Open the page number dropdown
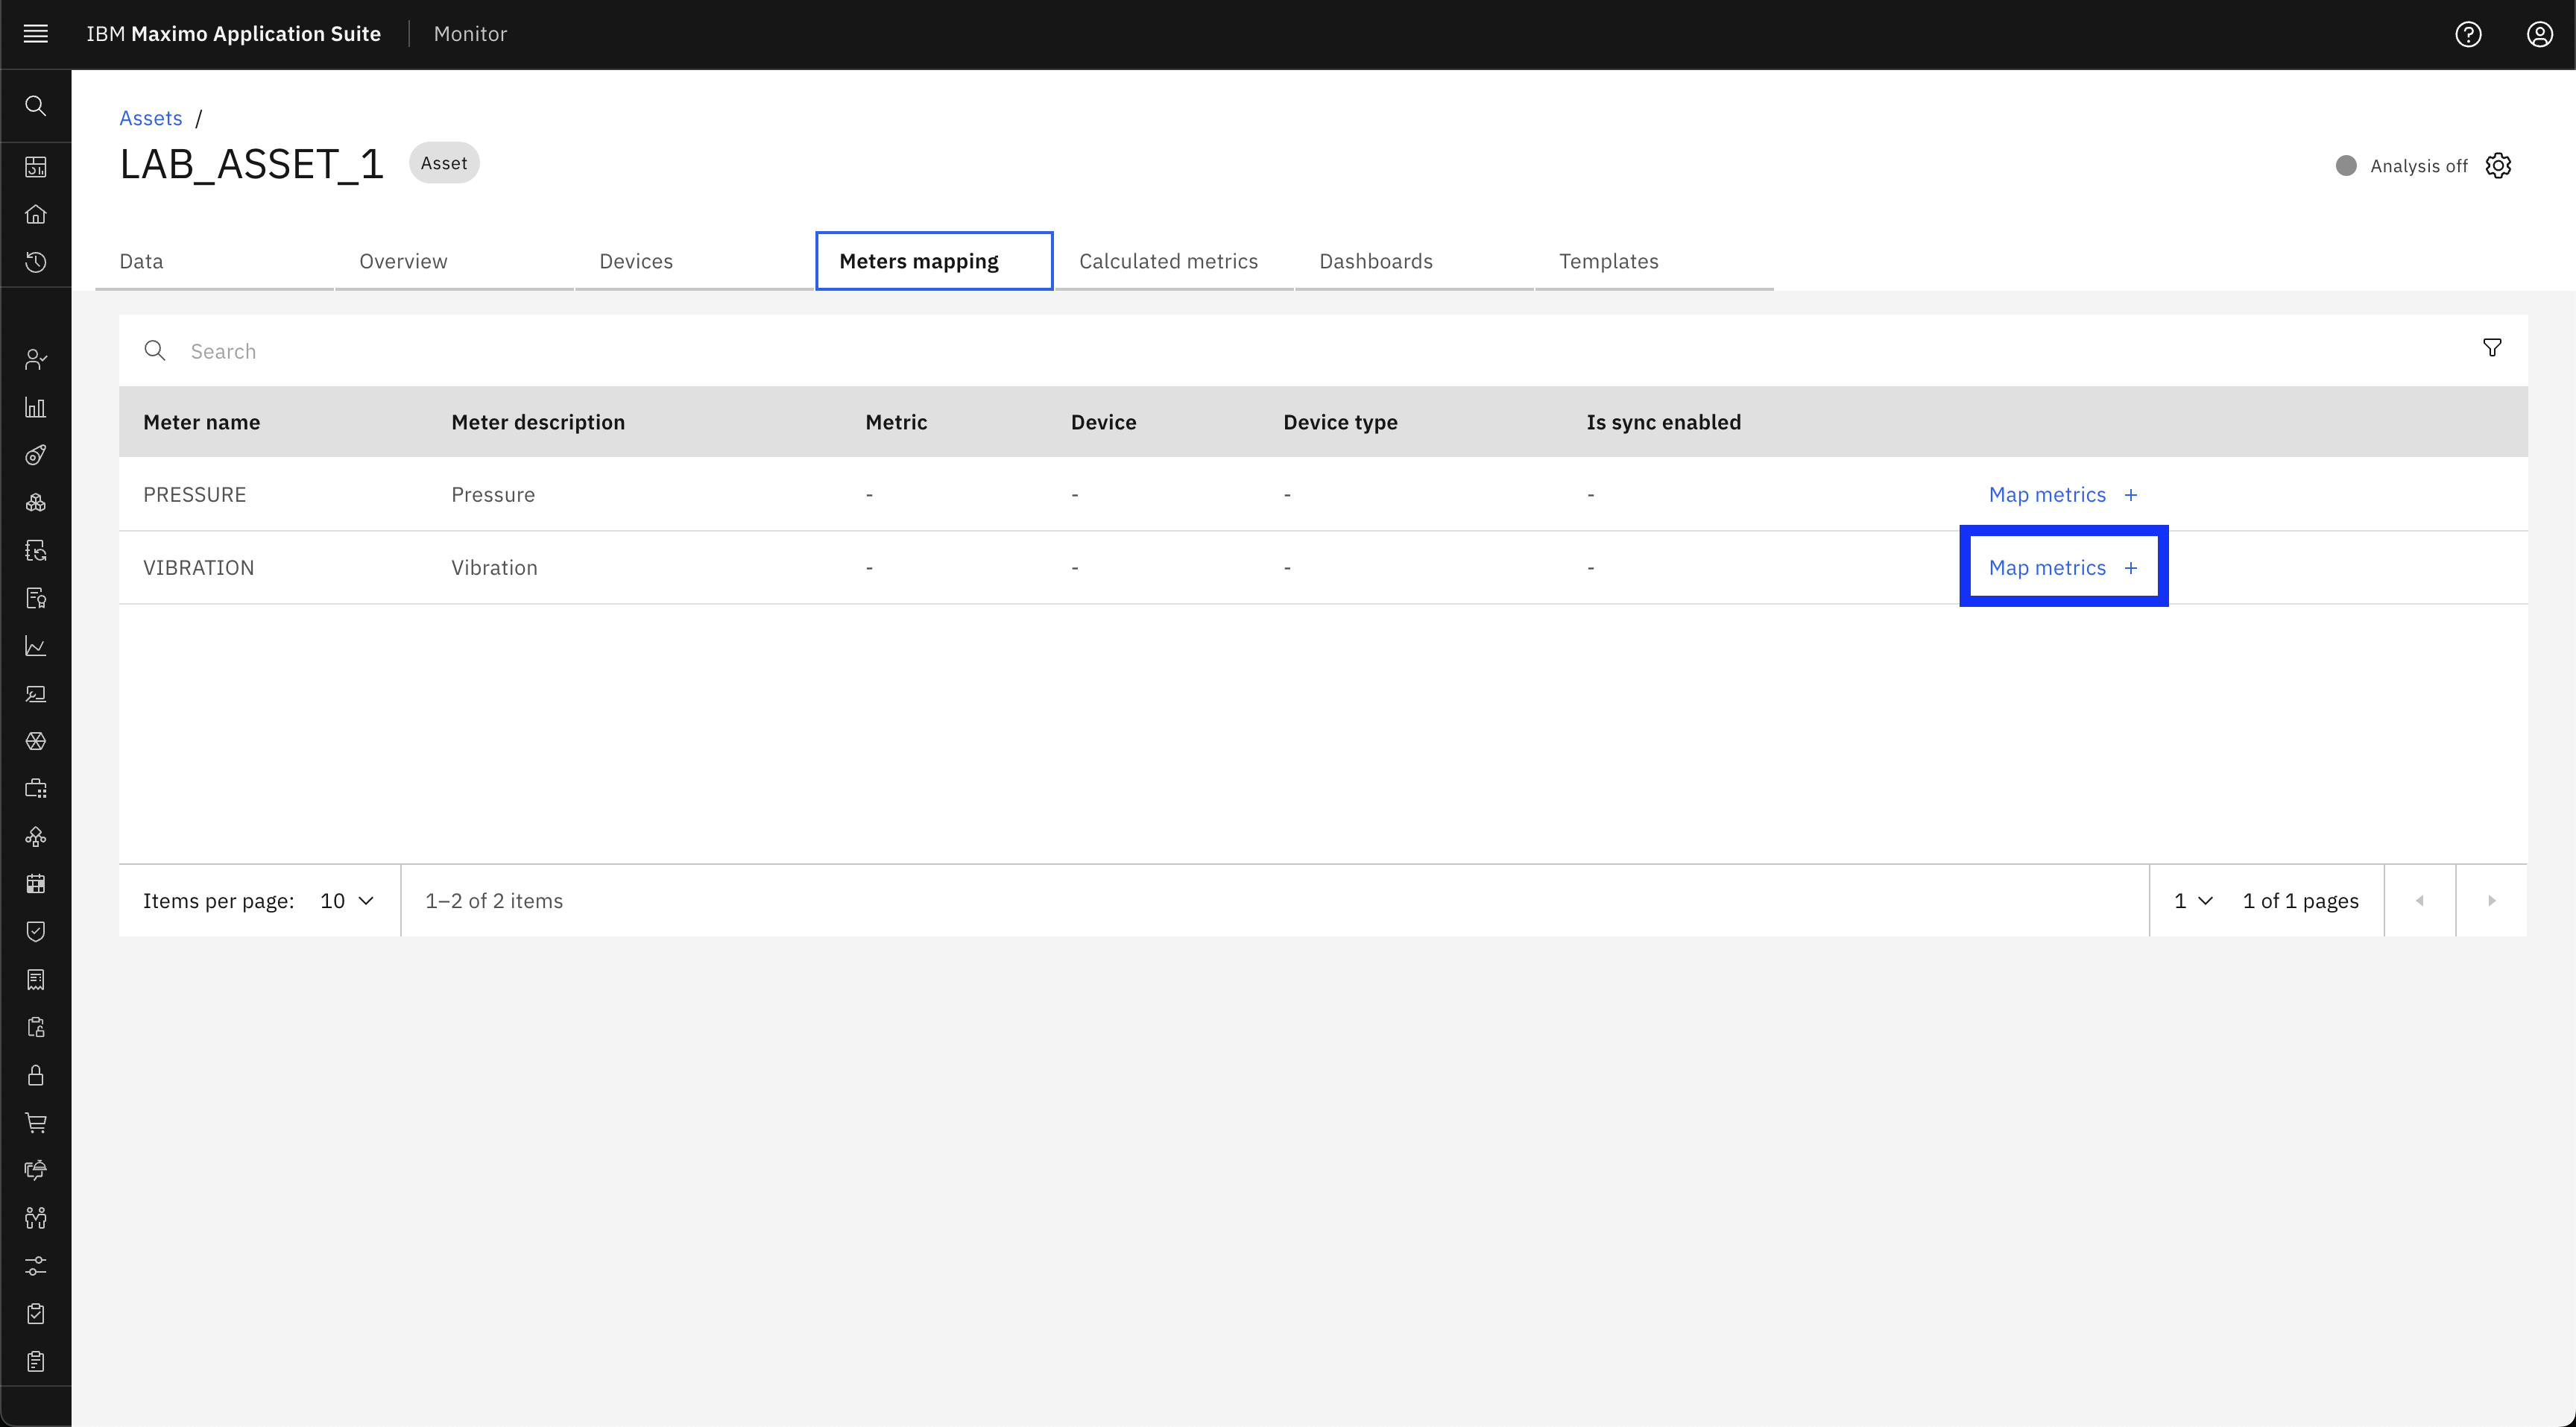2576x1427 pixels. pos(2193,901)
